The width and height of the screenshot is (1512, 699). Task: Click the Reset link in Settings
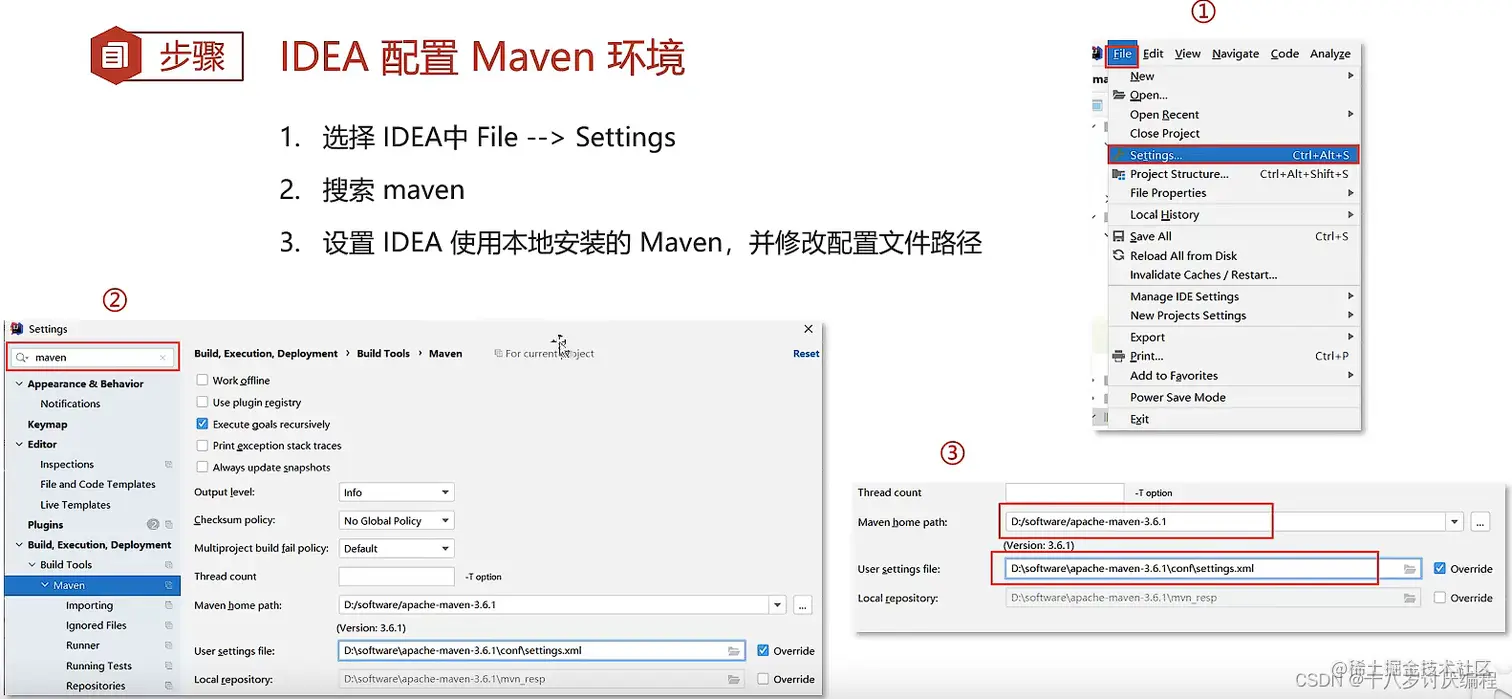(806, 354)
